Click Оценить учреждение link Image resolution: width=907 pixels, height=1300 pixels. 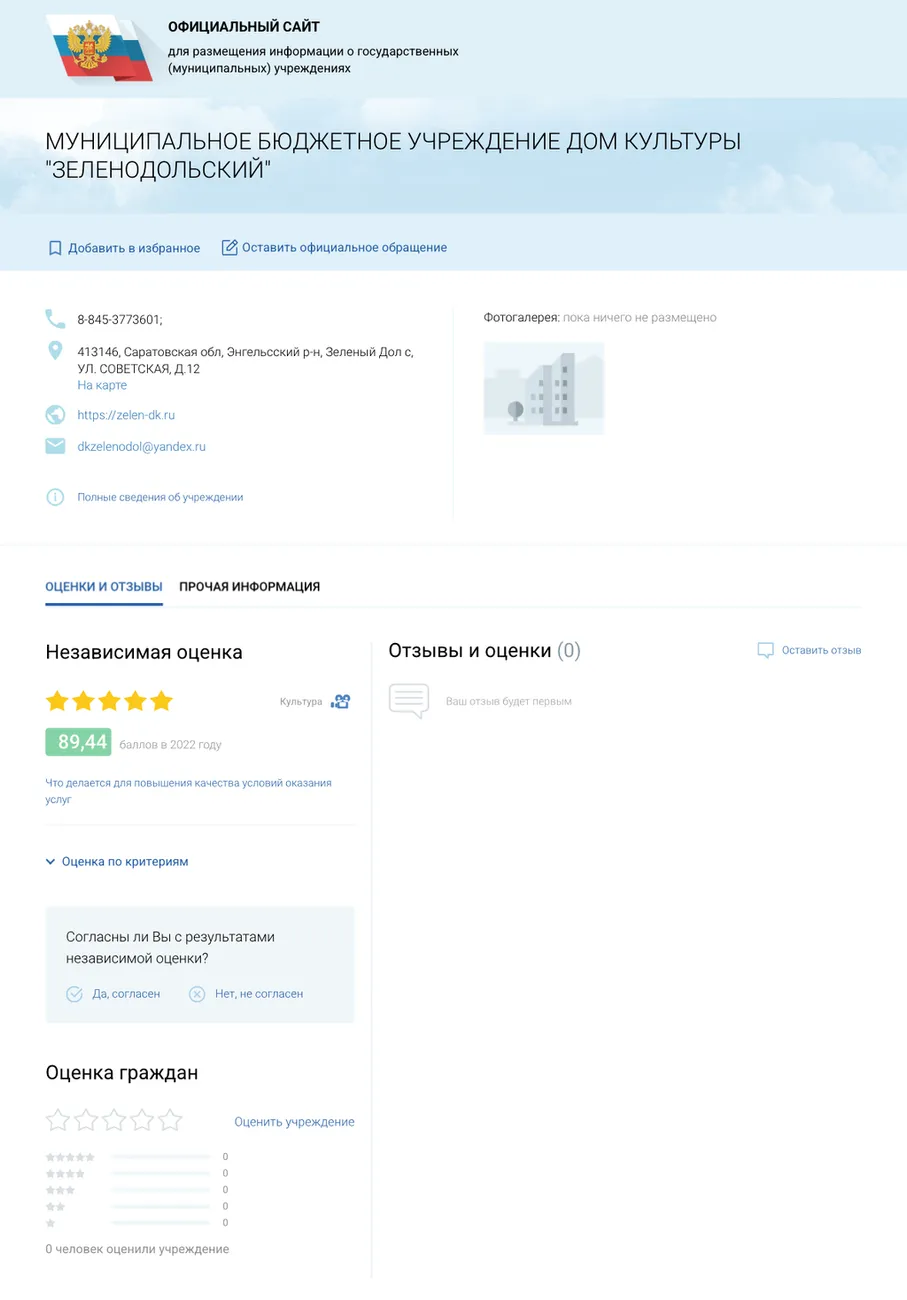click(x=294, y=1122)
